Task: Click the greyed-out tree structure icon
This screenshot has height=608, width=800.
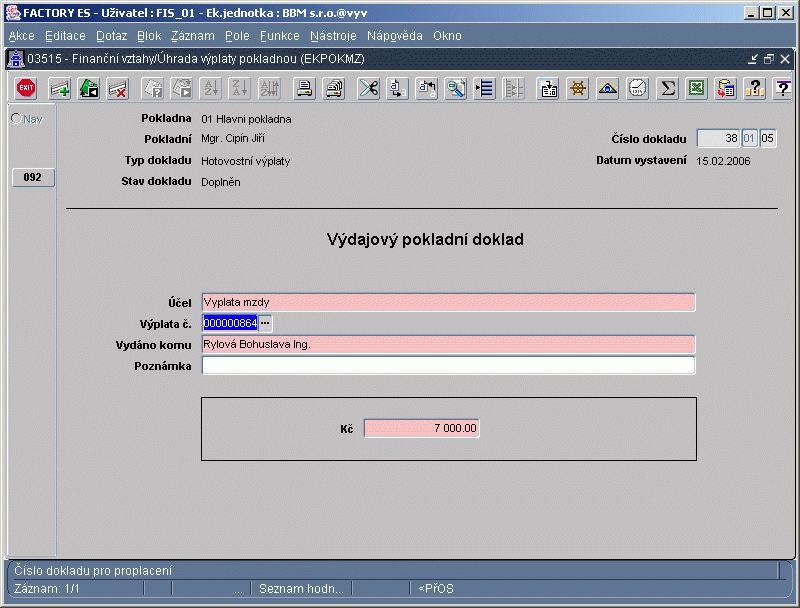Action: click(514, 88)
